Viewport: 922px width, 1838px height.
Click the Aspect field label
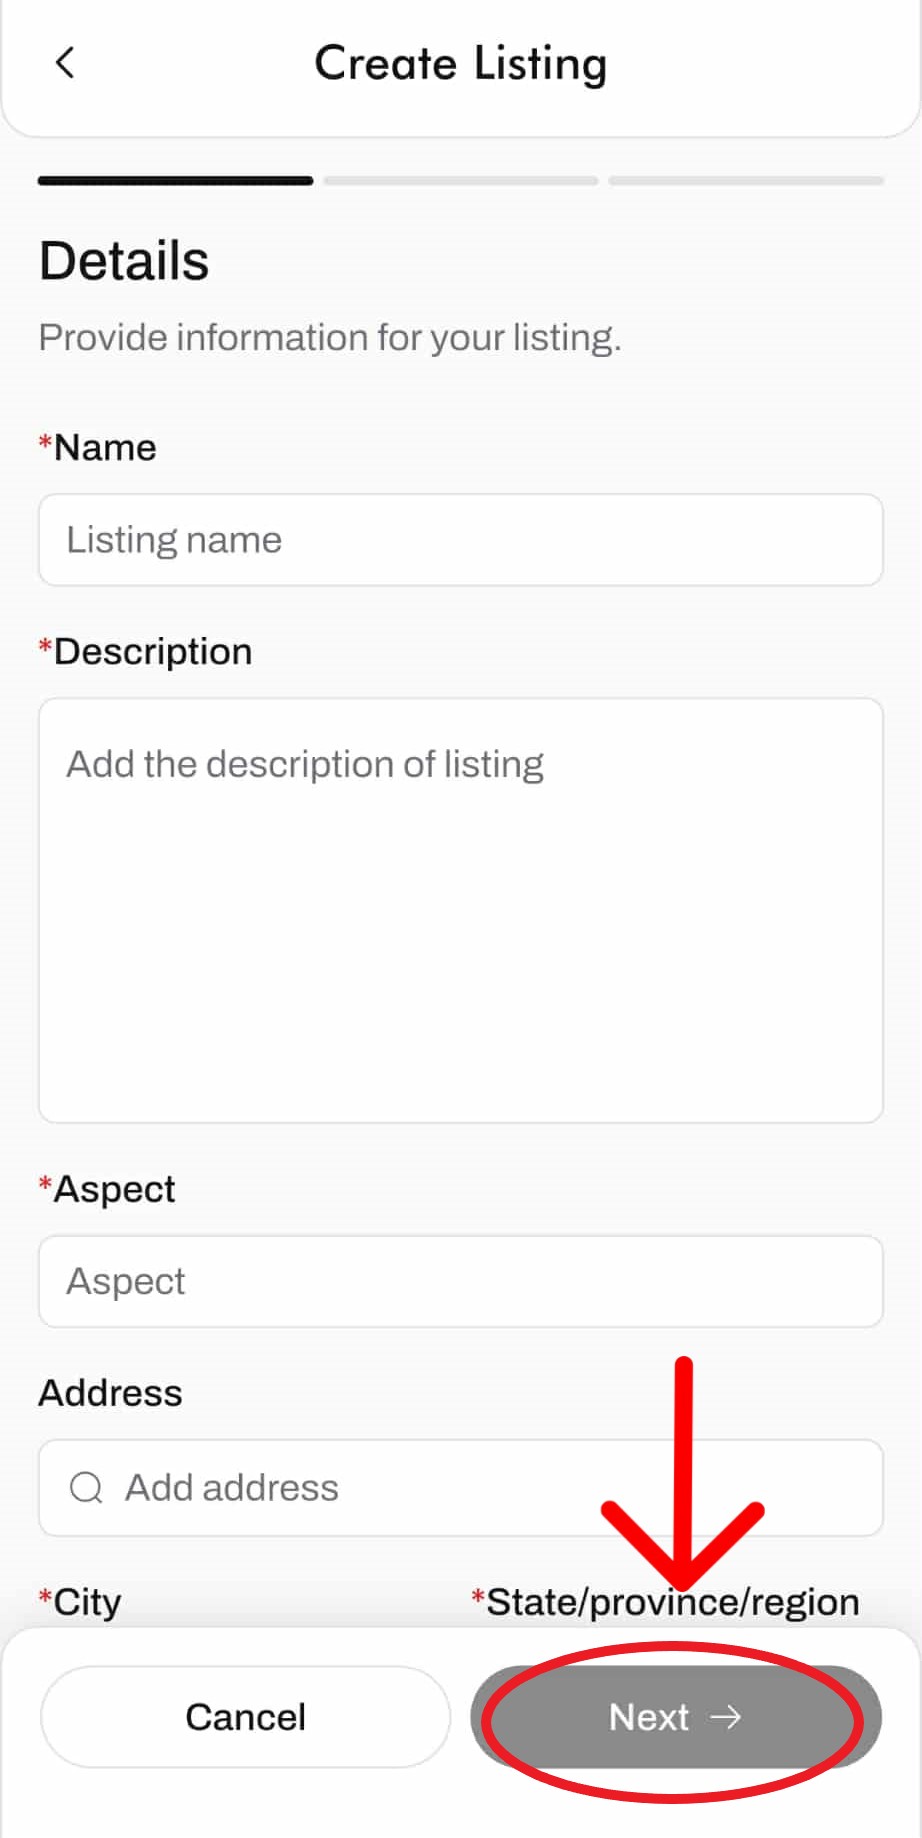click(x=114, y=1189)
